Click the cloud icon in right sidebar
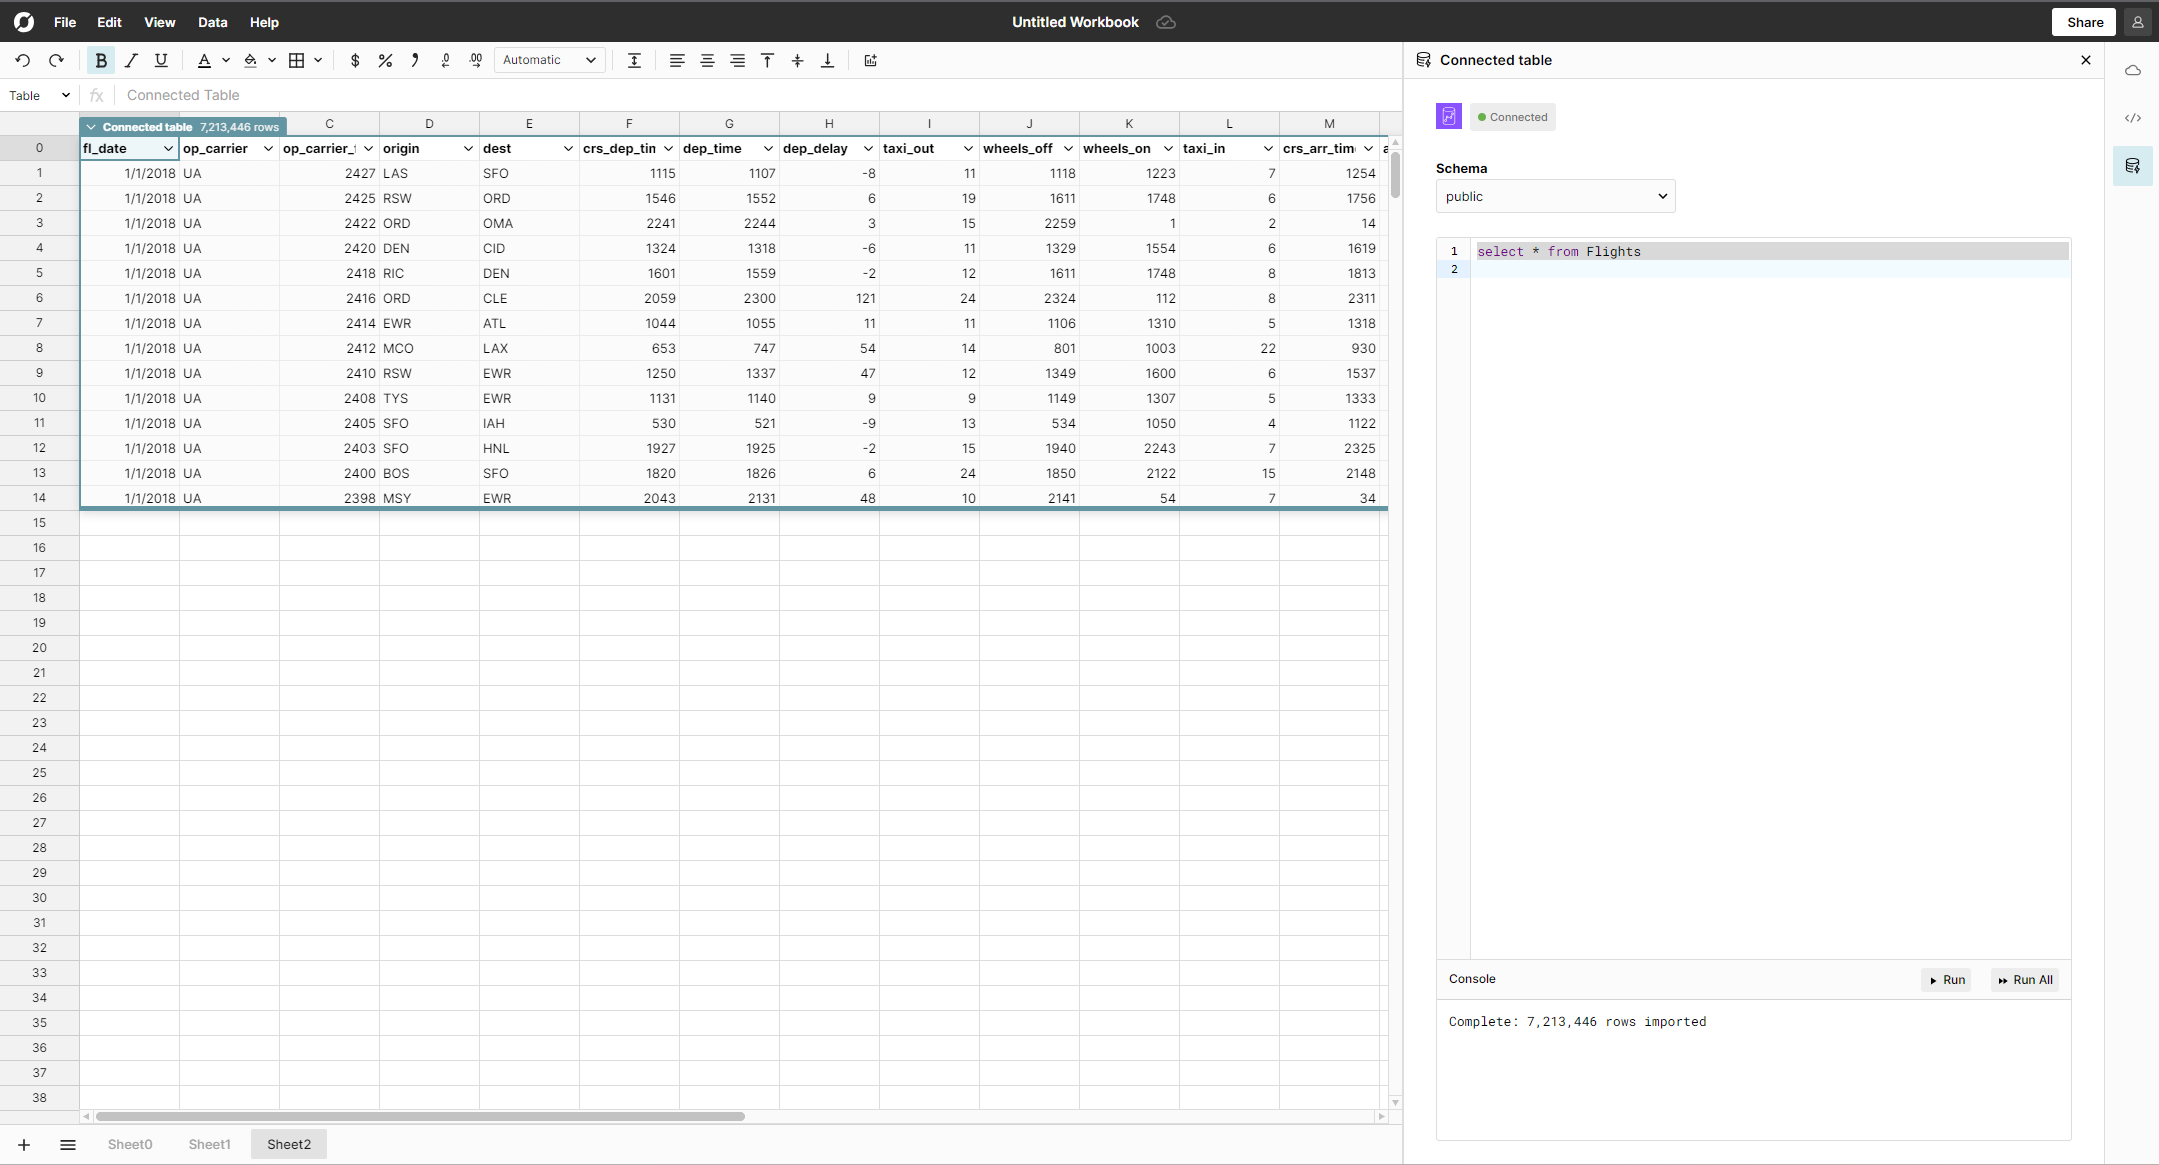Screen dimensions: 2159x1165 (2133, 70)
